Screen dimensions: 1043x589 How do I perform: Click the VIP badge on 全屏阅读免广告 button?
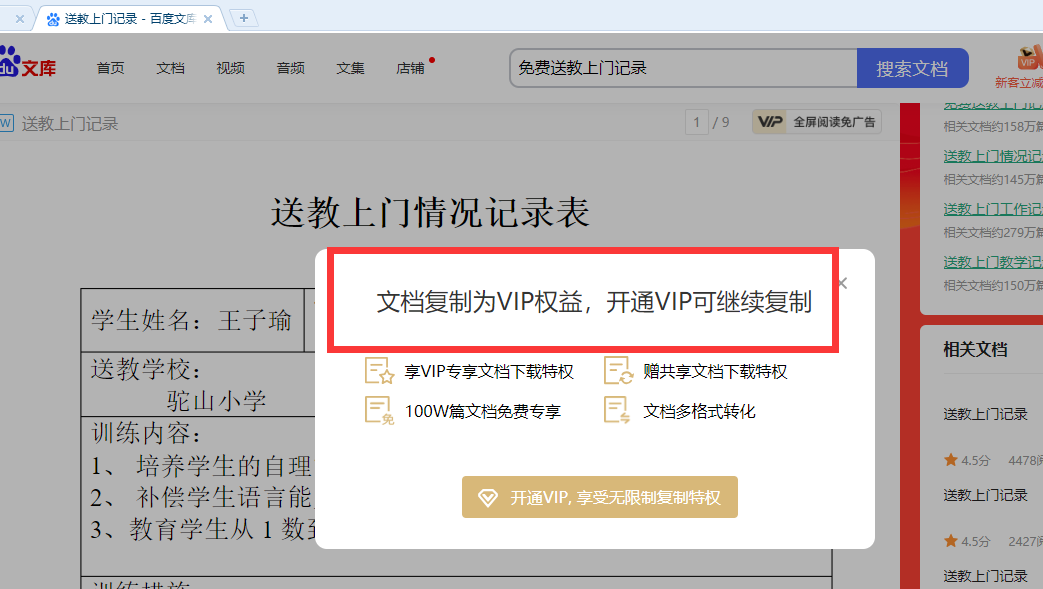click(x=769, y=122)
